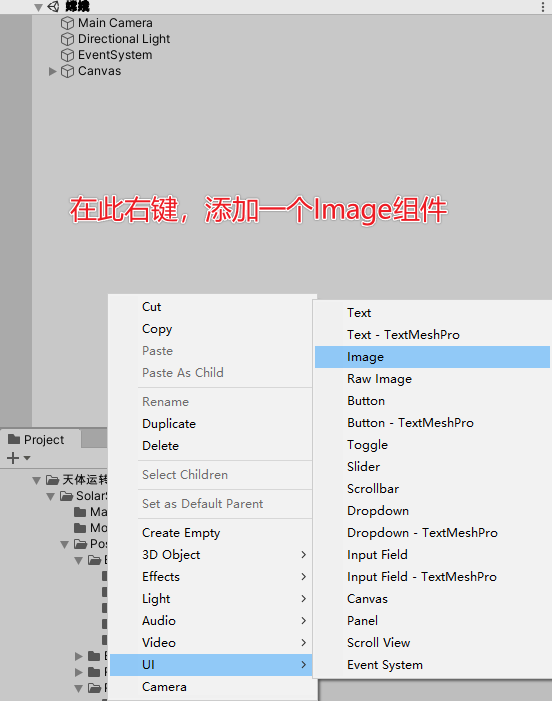This screenshot has width=552, height=701.
Task: Choose Slider from the UI submenu
Action: (x=432, y=467)
